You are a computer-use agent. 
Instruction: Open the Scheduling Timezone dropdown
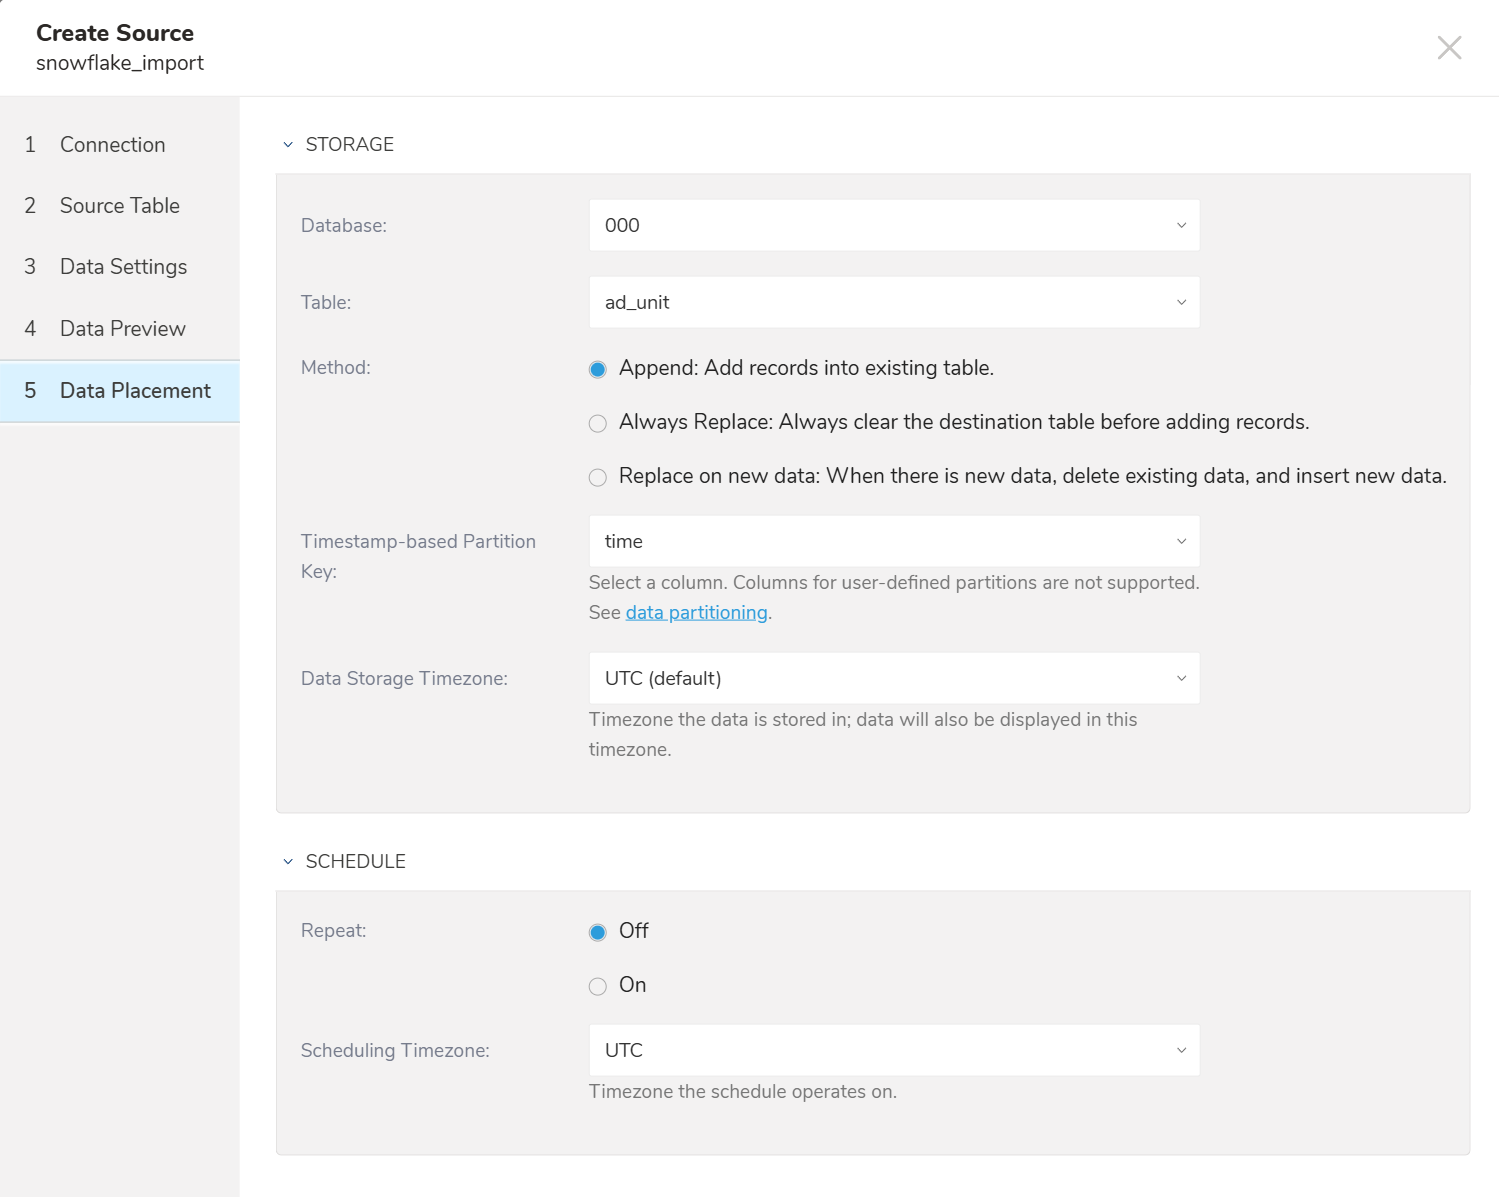point(893,1051)
